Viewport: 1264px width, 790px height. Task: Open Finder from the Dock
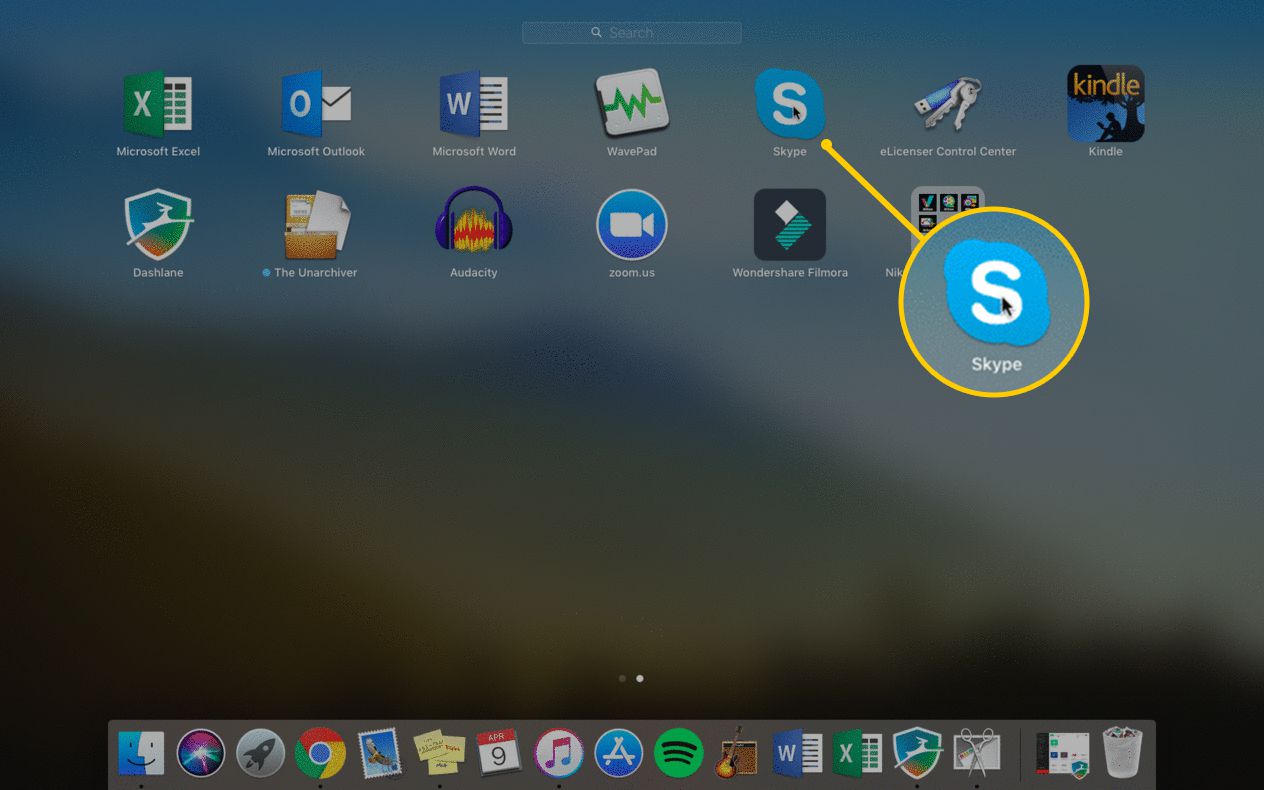(x=141, y=753)
